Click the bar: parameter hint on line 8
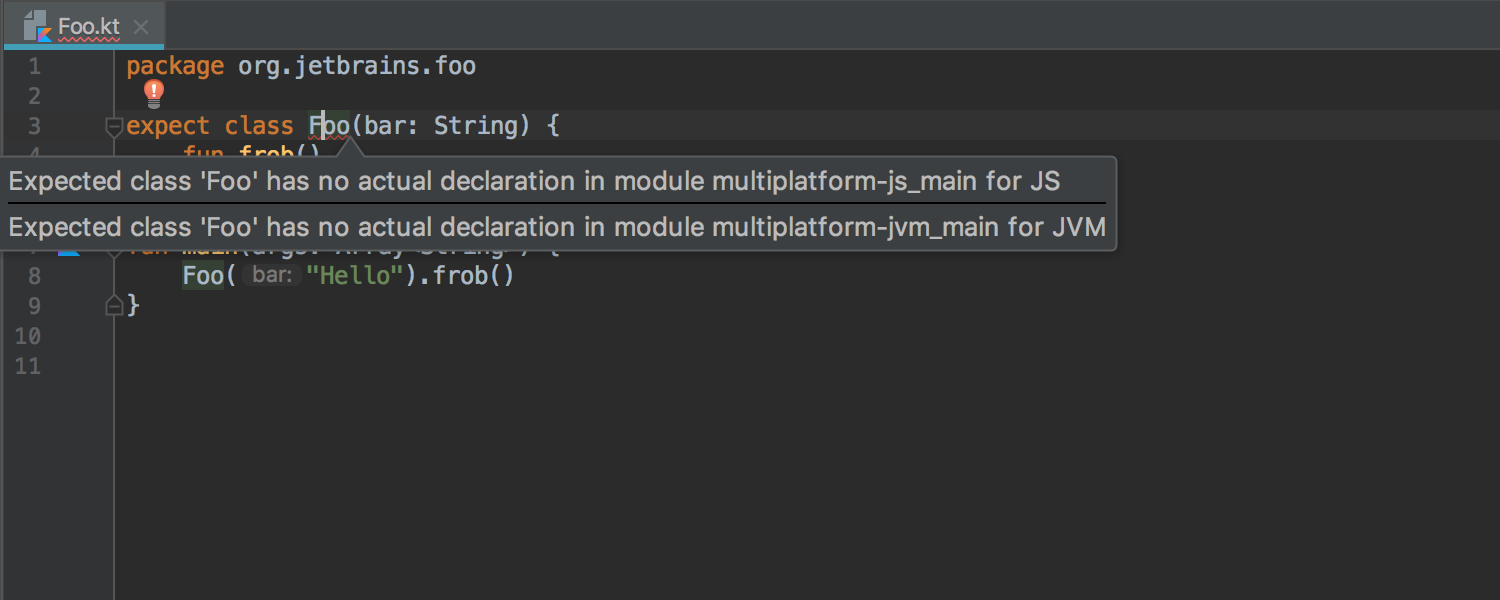 (x=271, y=275)
